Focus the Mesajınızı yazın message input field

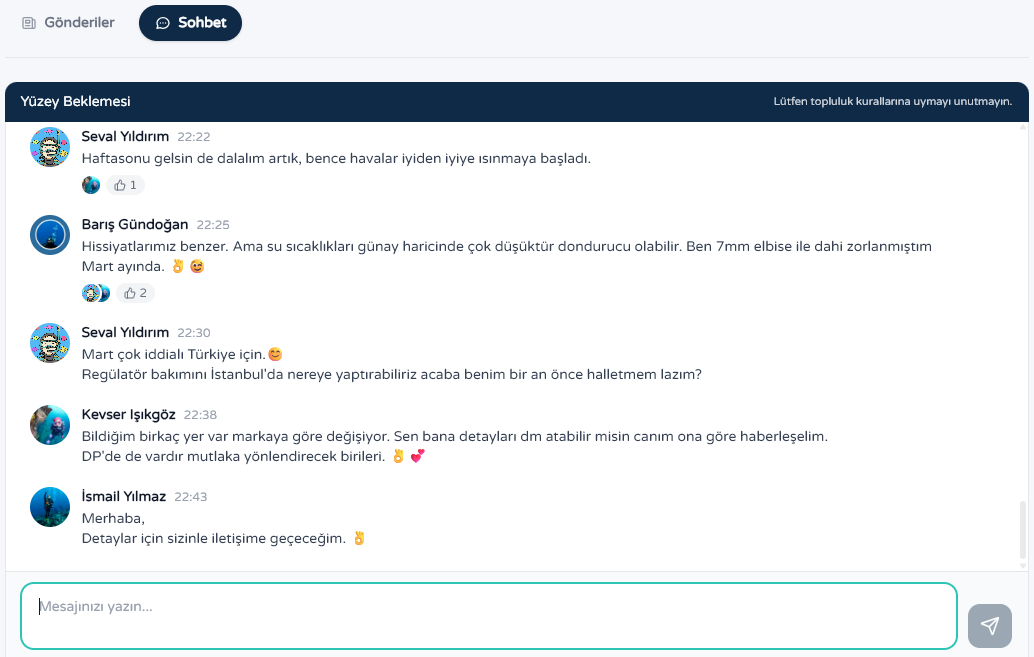(x=489, y=616)
